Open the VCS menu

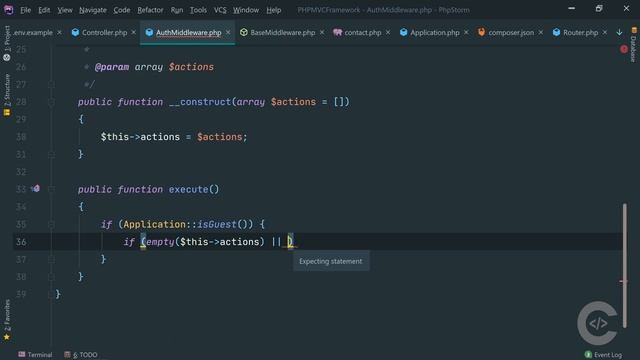(x=220, y=10)
